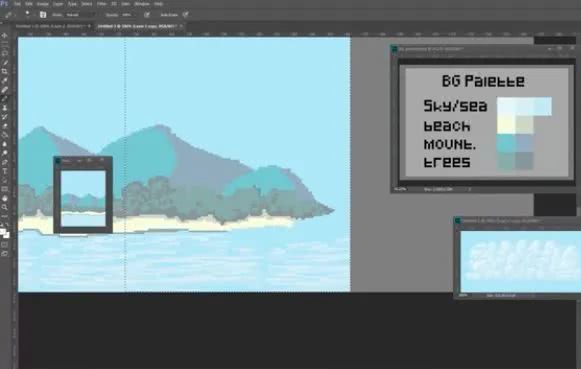The image size is (581, 369).
Task: Select the Rectangular Marquee tool
Action: pos(5,44)
